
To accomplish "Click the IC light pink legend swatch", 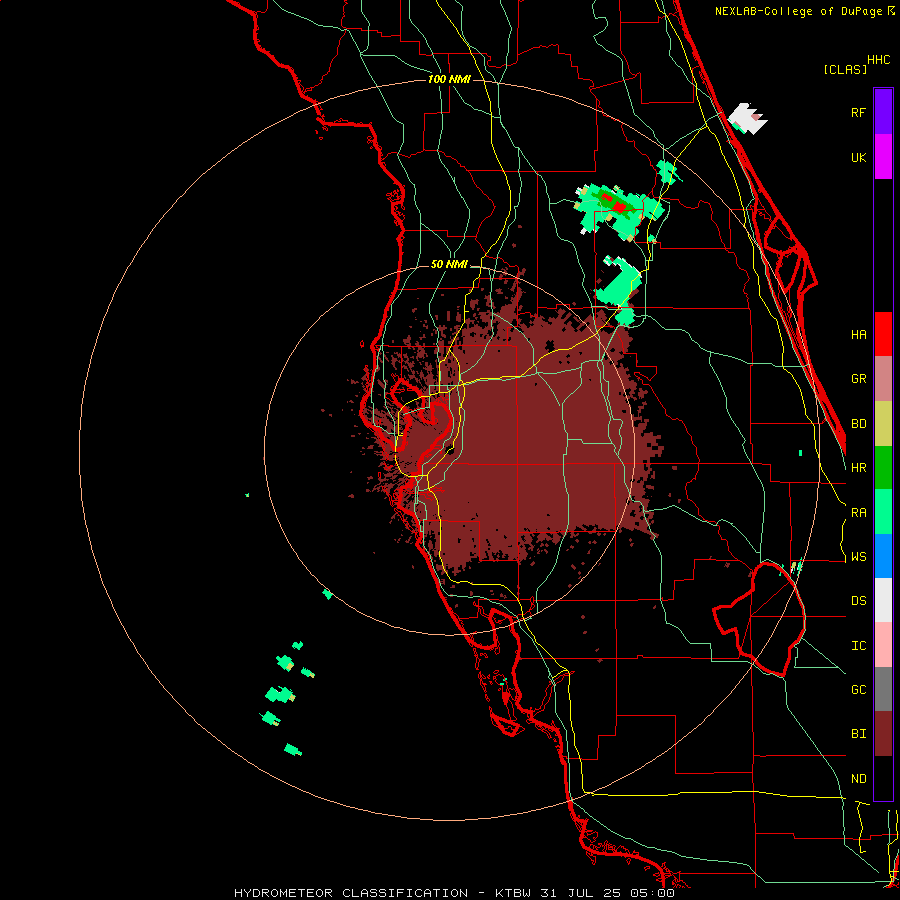I will click(883, 645).
